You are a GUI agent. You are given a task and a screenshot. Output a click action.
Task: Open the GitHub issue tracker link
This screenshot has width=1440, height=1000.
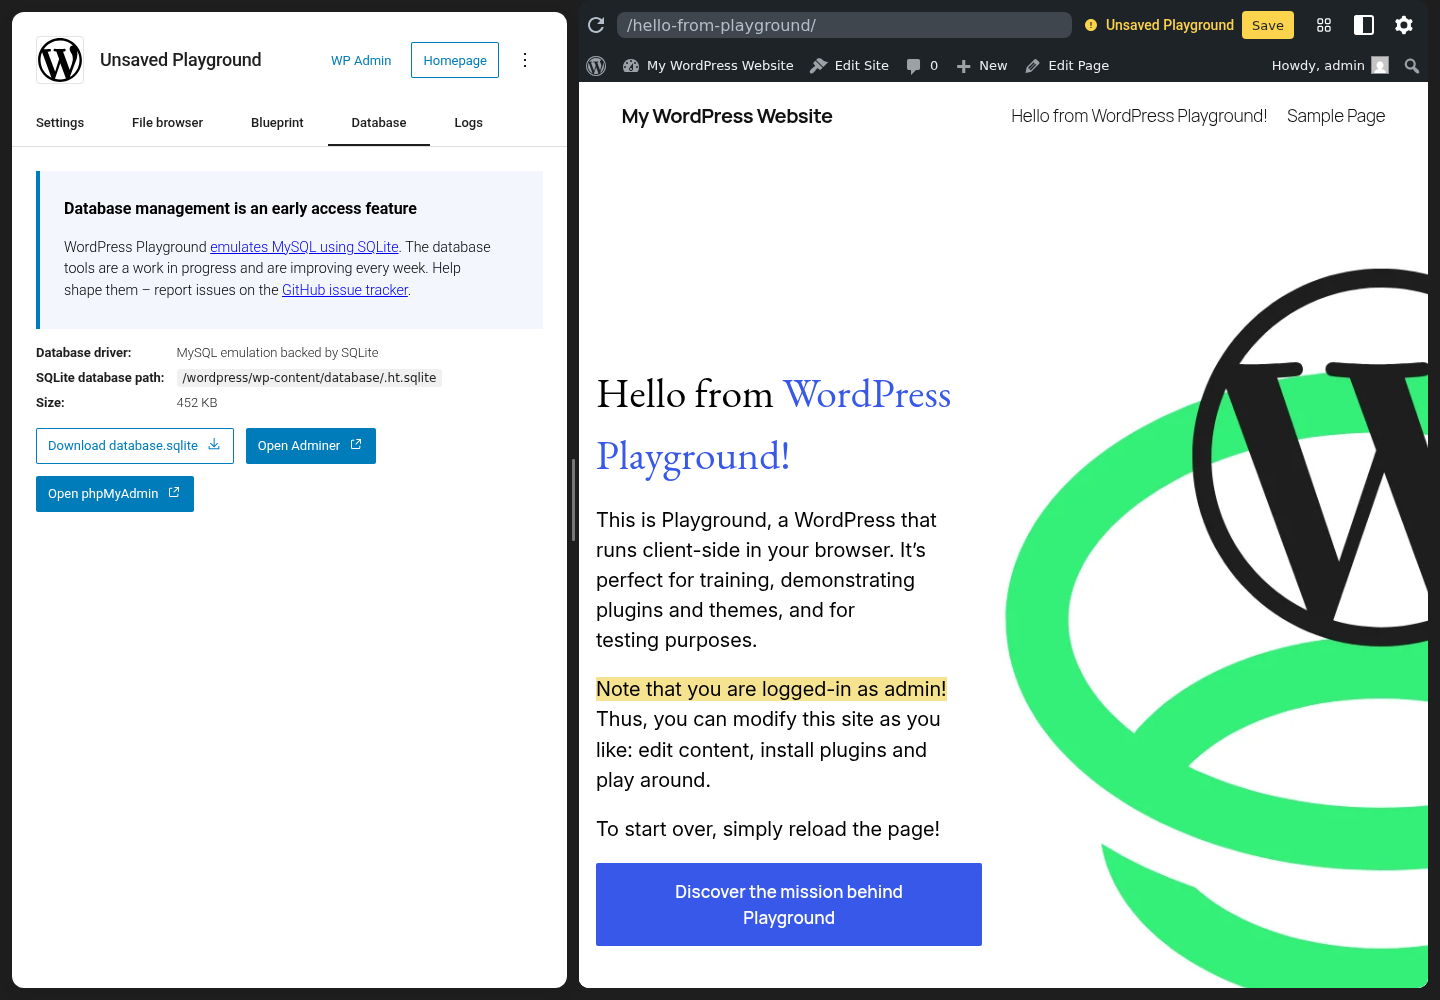tap(345, 290)
